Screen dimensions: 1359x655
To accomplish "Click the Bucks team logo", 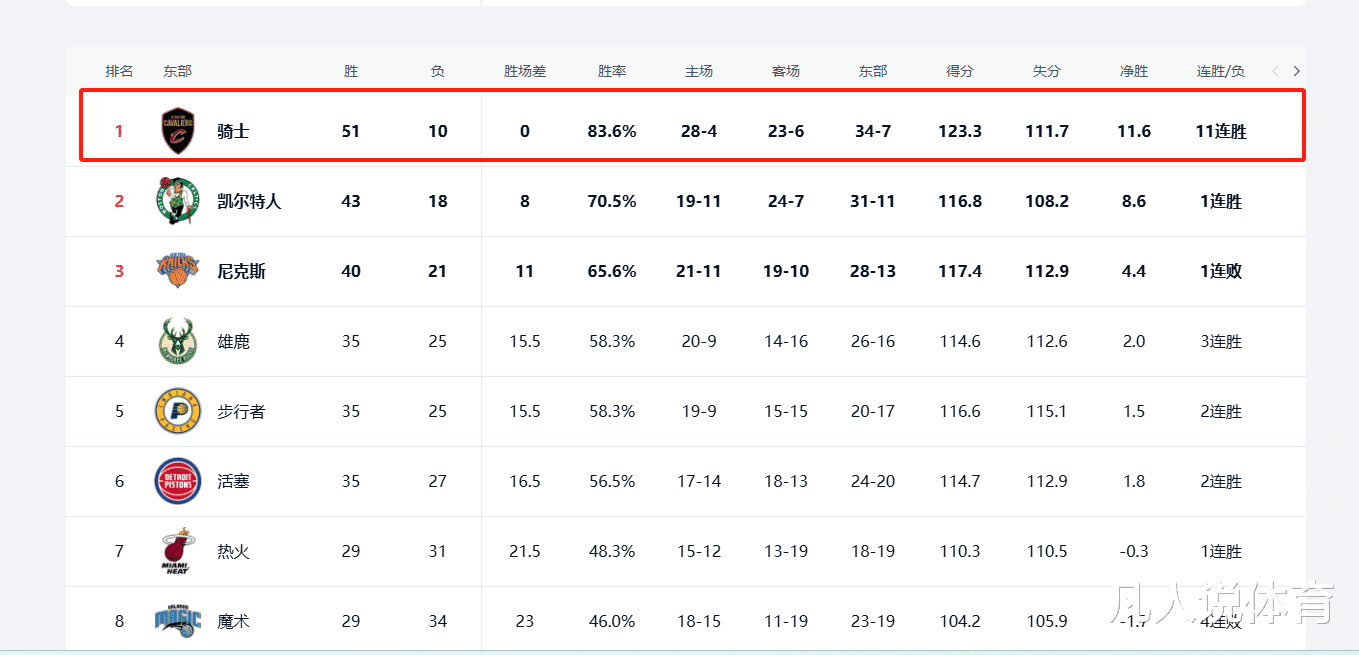I will pyautogui.click(x=177, y=341).
